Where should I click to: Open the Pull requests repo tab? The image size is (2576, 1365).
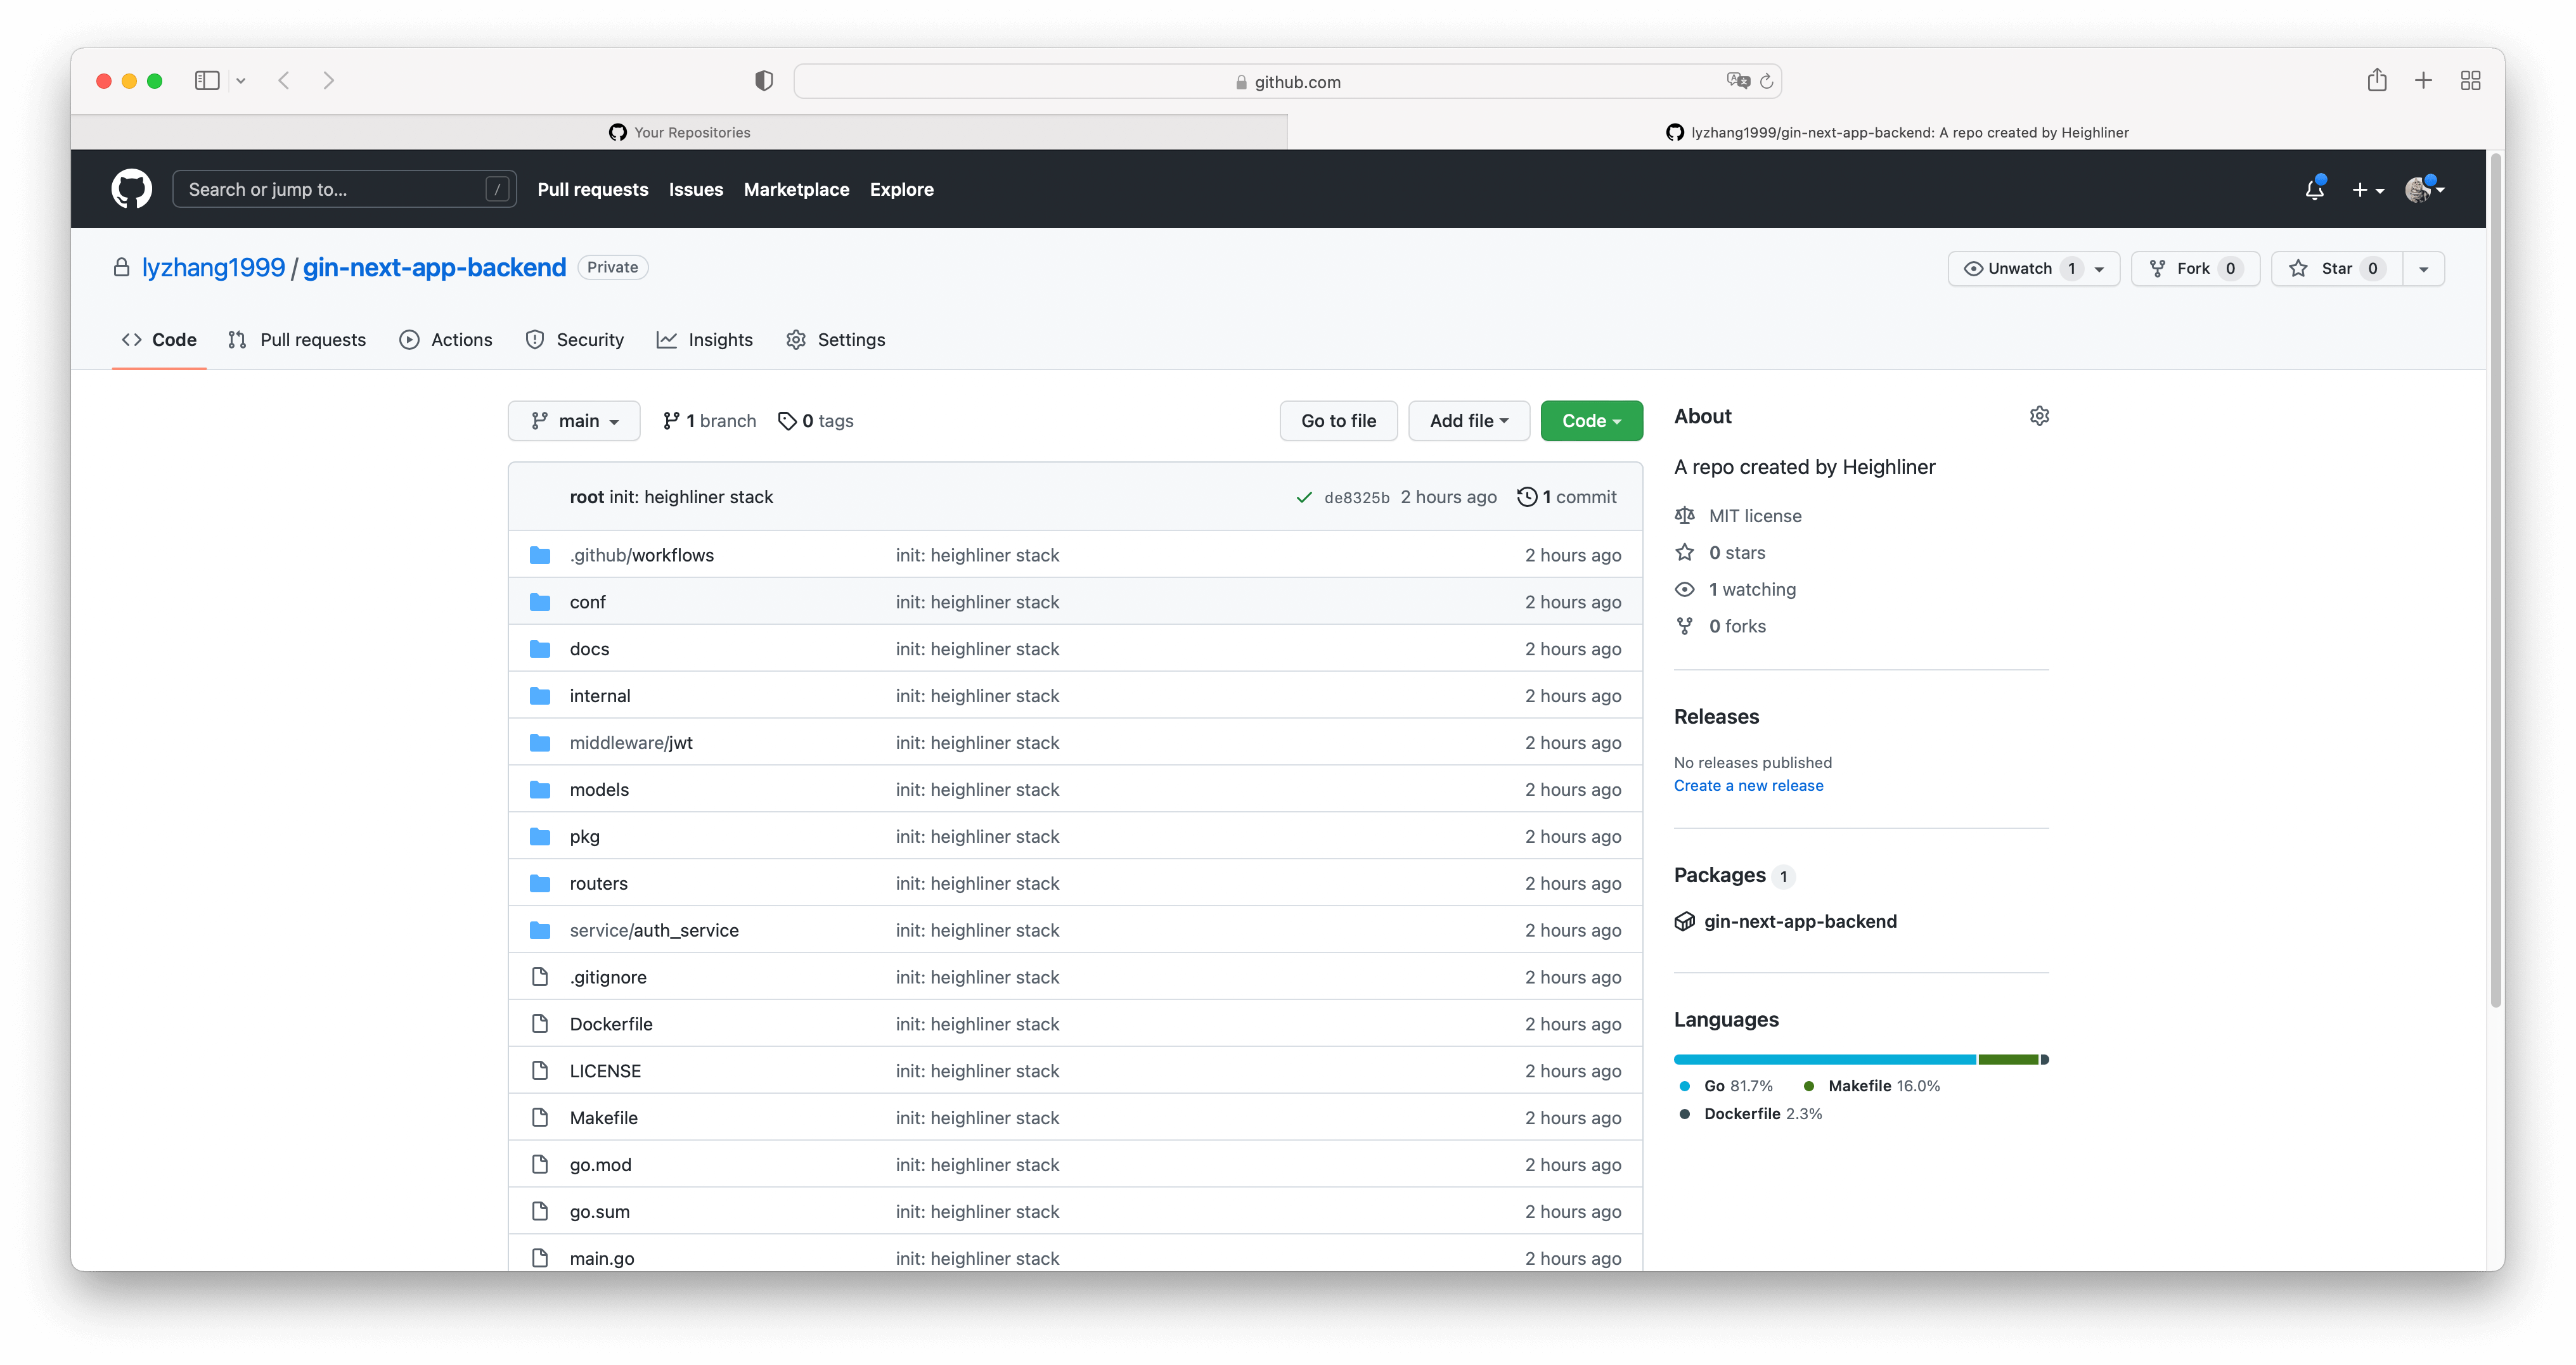297,340
